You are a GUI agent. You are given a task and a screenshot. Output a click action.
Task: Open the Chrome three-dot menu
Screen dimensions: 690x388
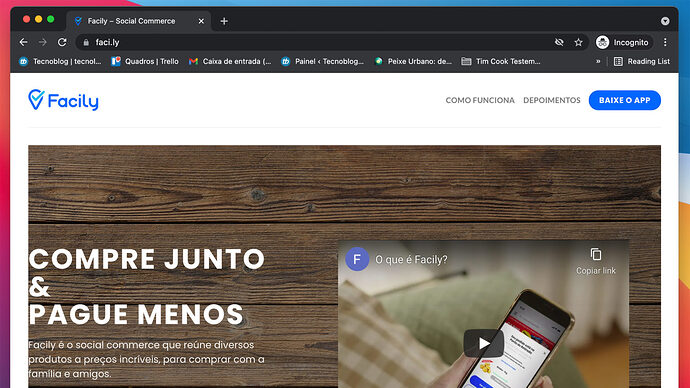(665, 42)
